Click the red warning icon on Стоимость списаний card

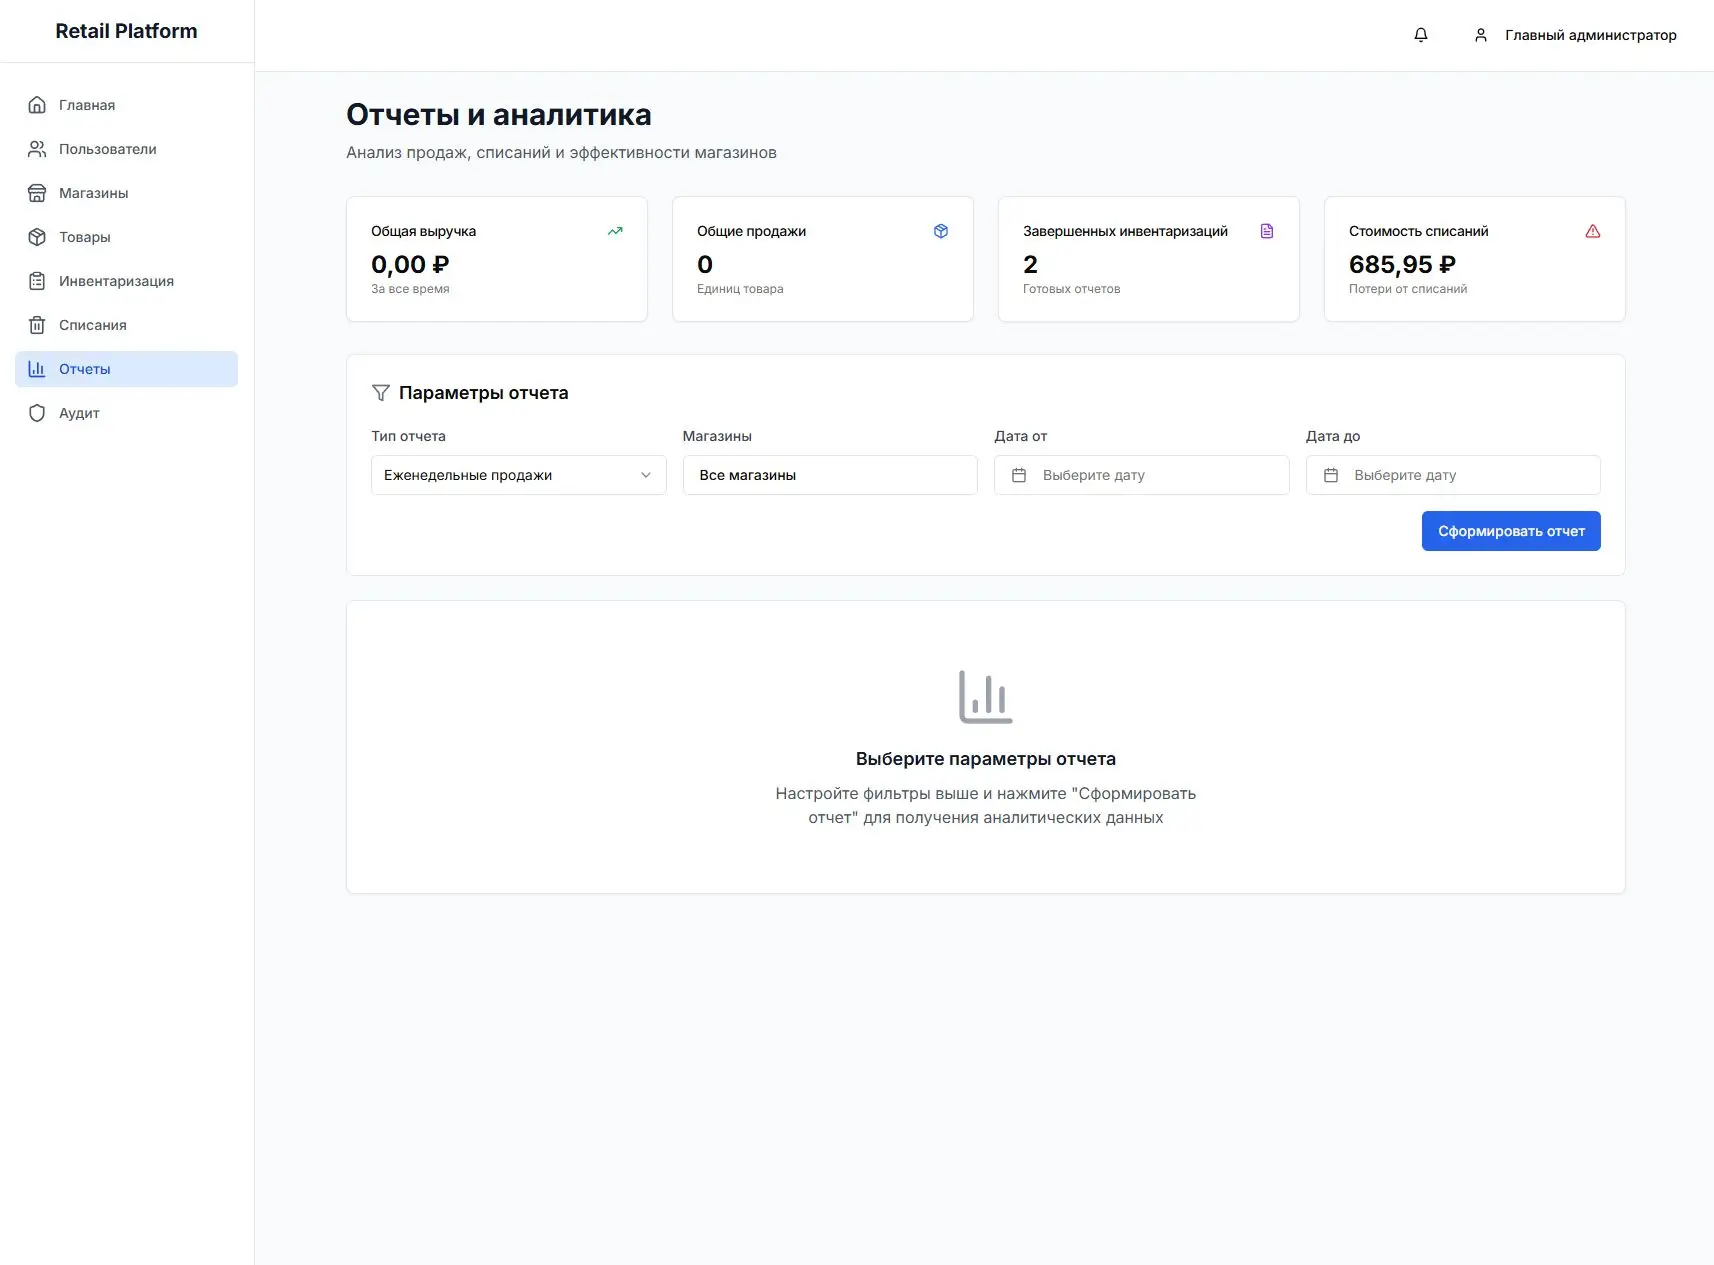(1592, 231)
